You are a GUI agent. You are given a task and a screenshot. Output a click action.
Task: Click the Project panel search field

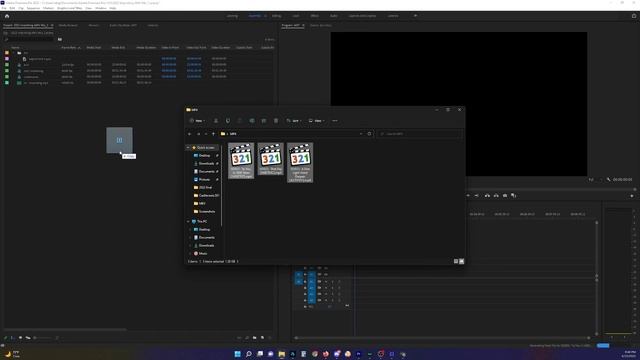[29, 40]
